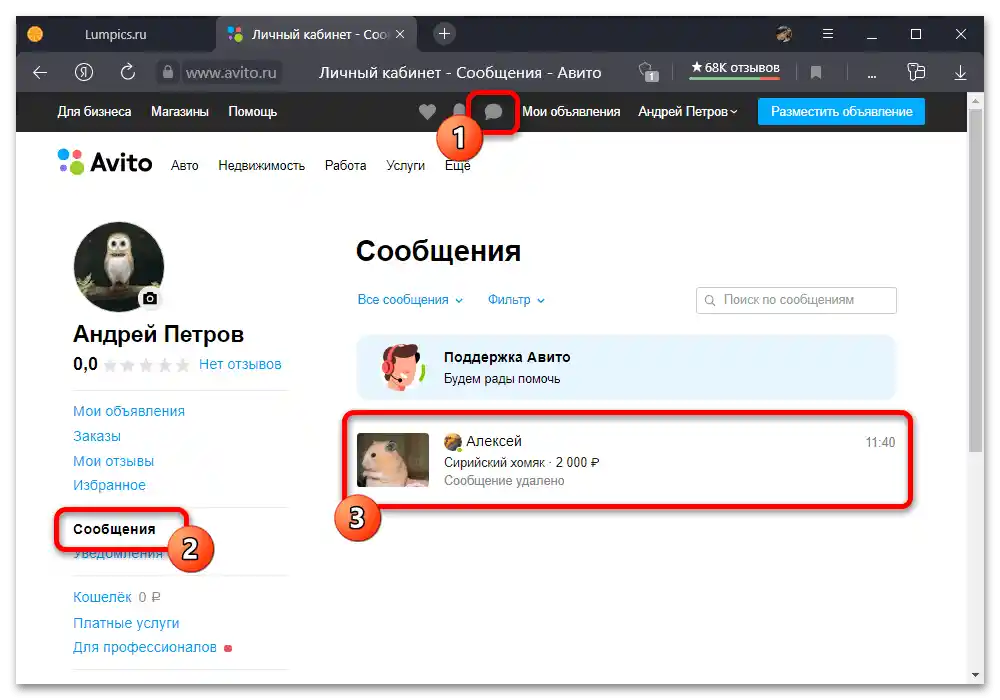Viewport: 1000px width, 700px height.
Task: Go to Мои объявления in the top bar
Action: pos(571,112)
